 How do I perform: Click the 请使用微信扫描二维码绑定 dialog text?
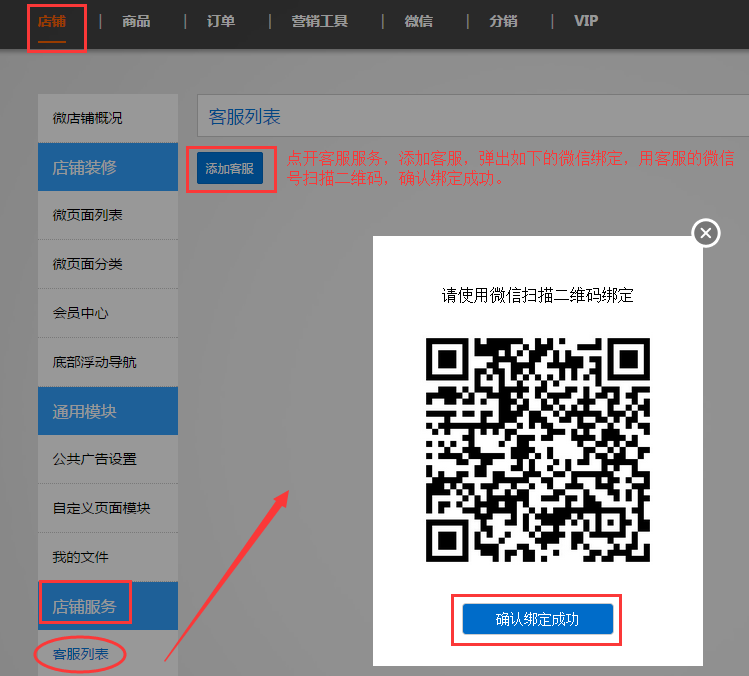coord(537,295)
